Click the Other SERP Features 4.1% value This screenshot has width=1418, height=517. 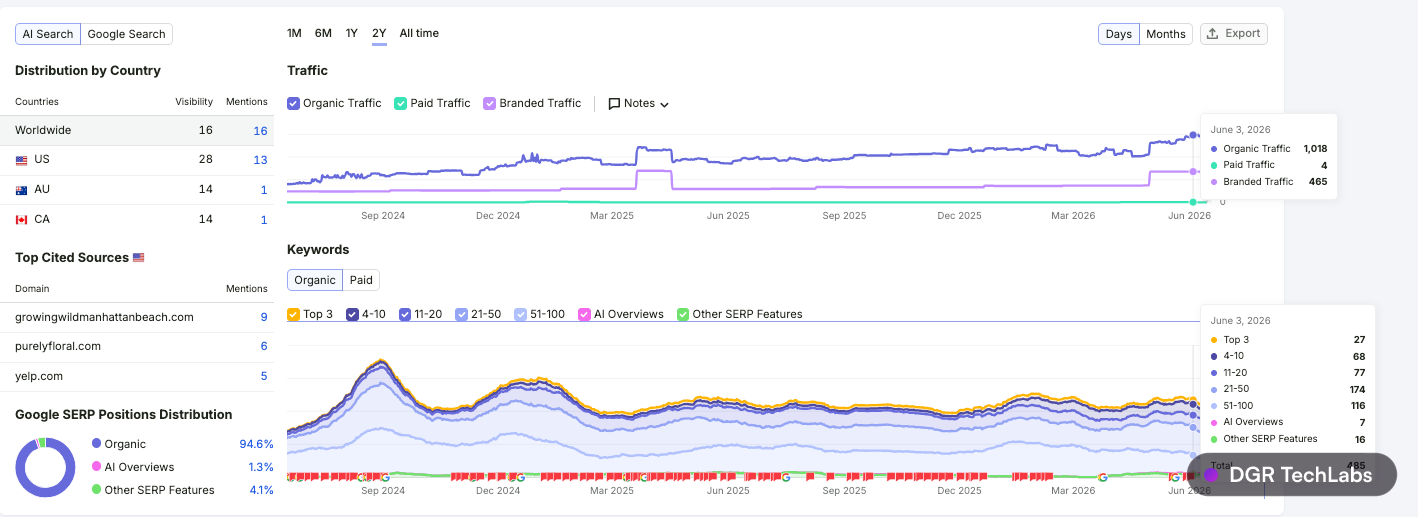pyautogui.click(x=261, y=490)
